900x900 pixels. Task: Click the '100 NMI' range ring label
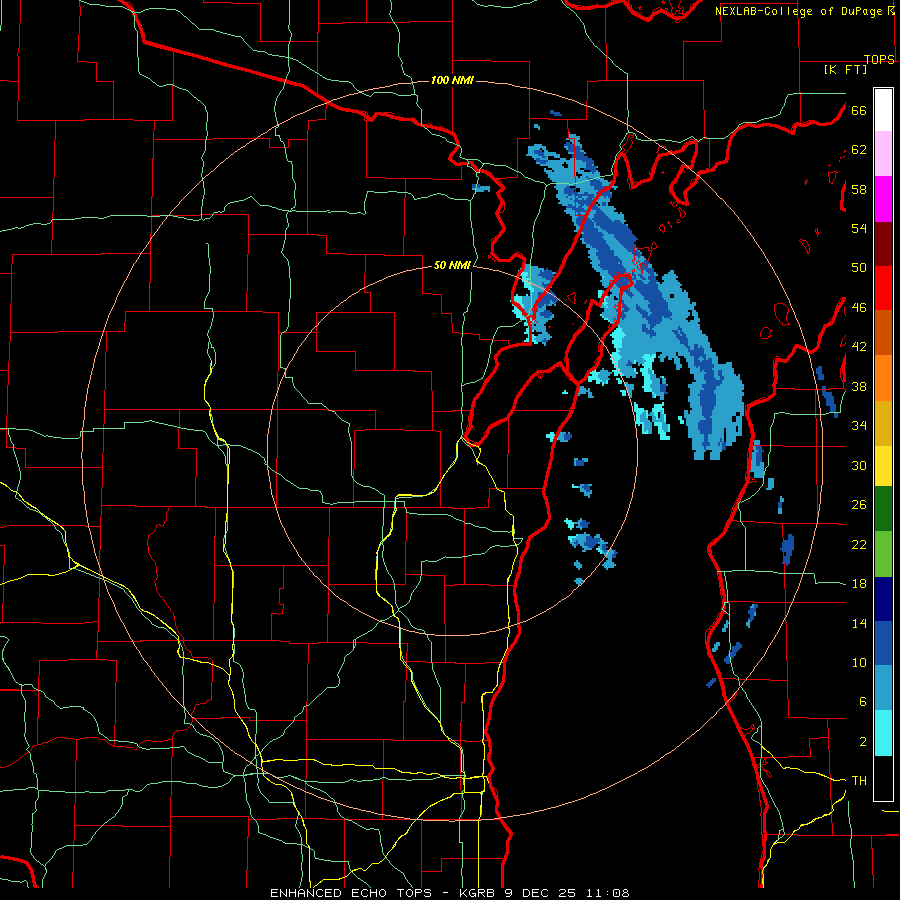click(452, 80)
